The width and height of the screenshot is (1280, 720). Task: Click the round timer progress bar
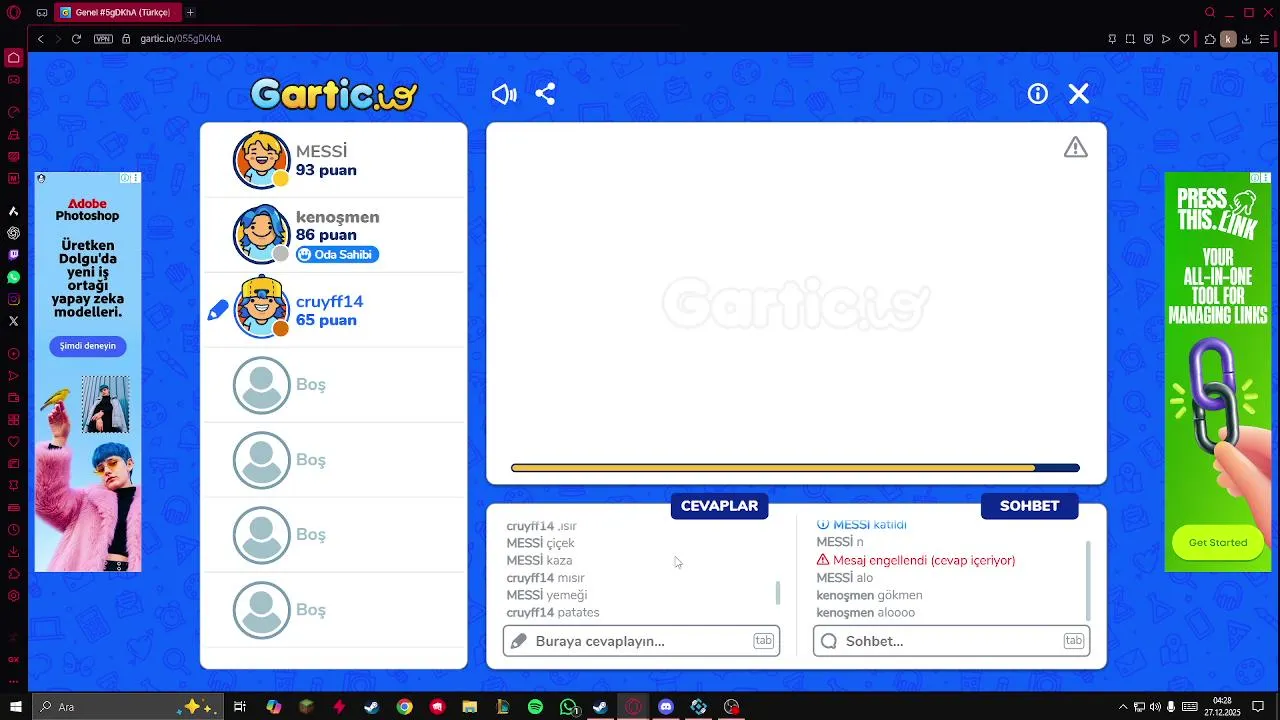pyautogui.click(x=795, y=468)
